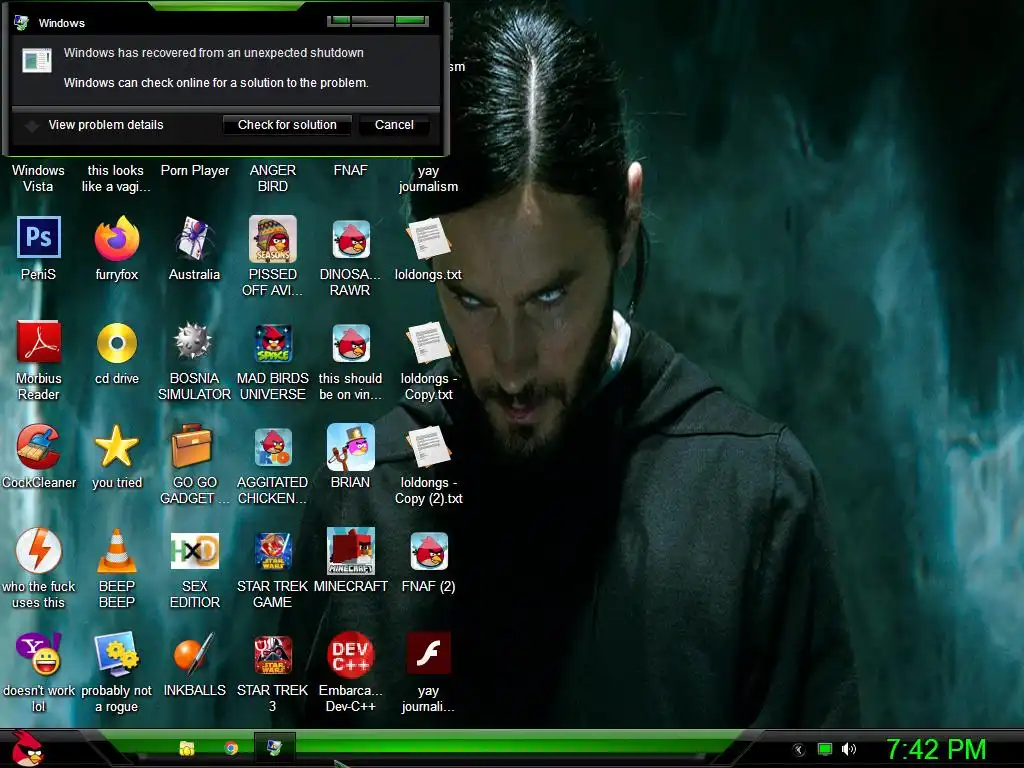1024x768 pixels.
Task: Open loldongs - Copy (2).txt file icon
Action: (x=428, y=447)
